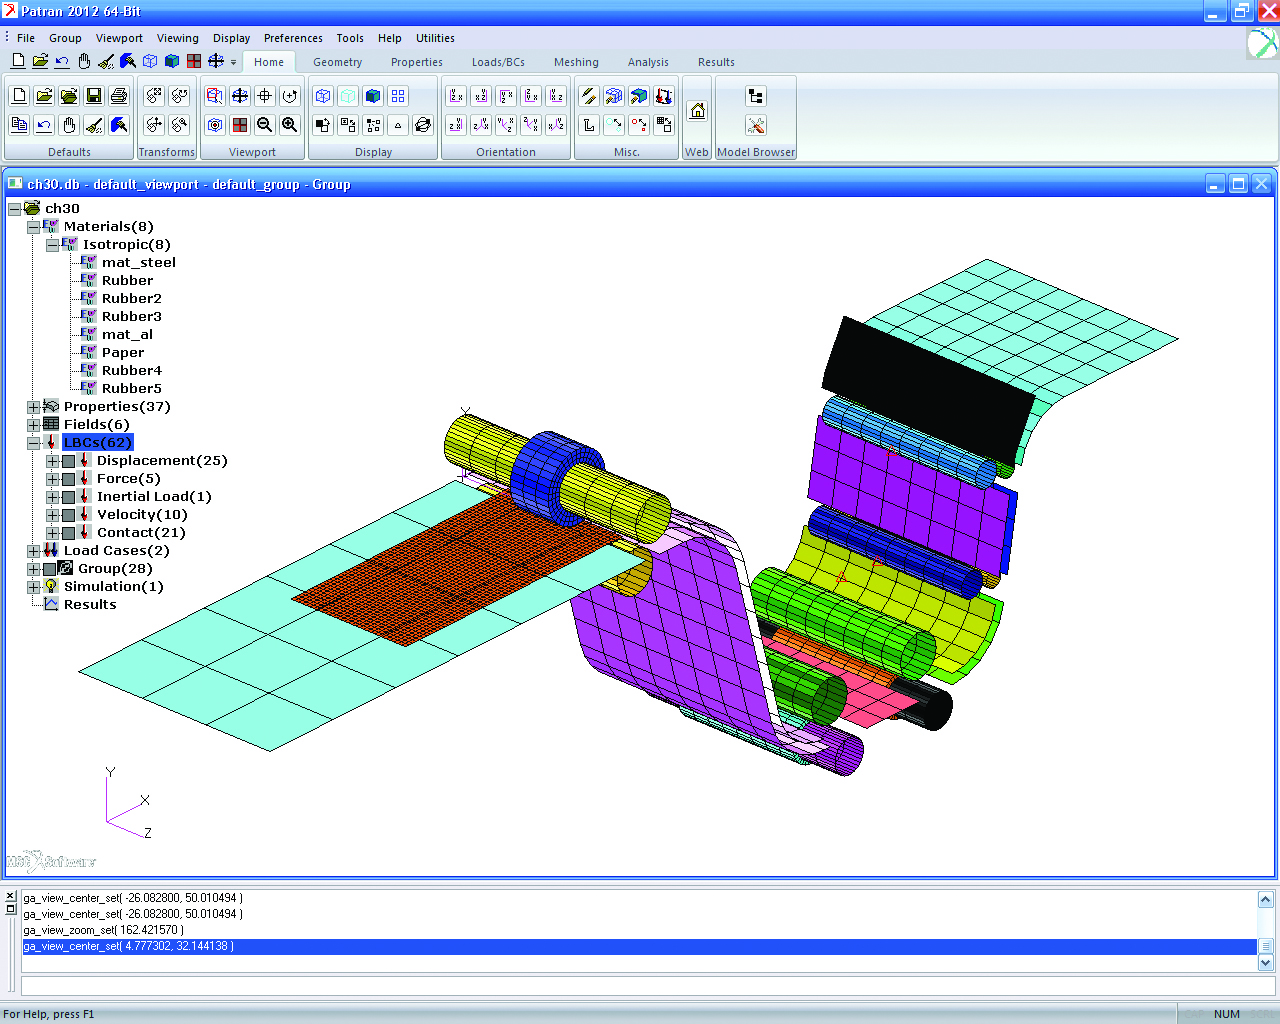Expand the Displacement(25) branch
Viewport: 1280px width, 1024px height.
(52, 461)
